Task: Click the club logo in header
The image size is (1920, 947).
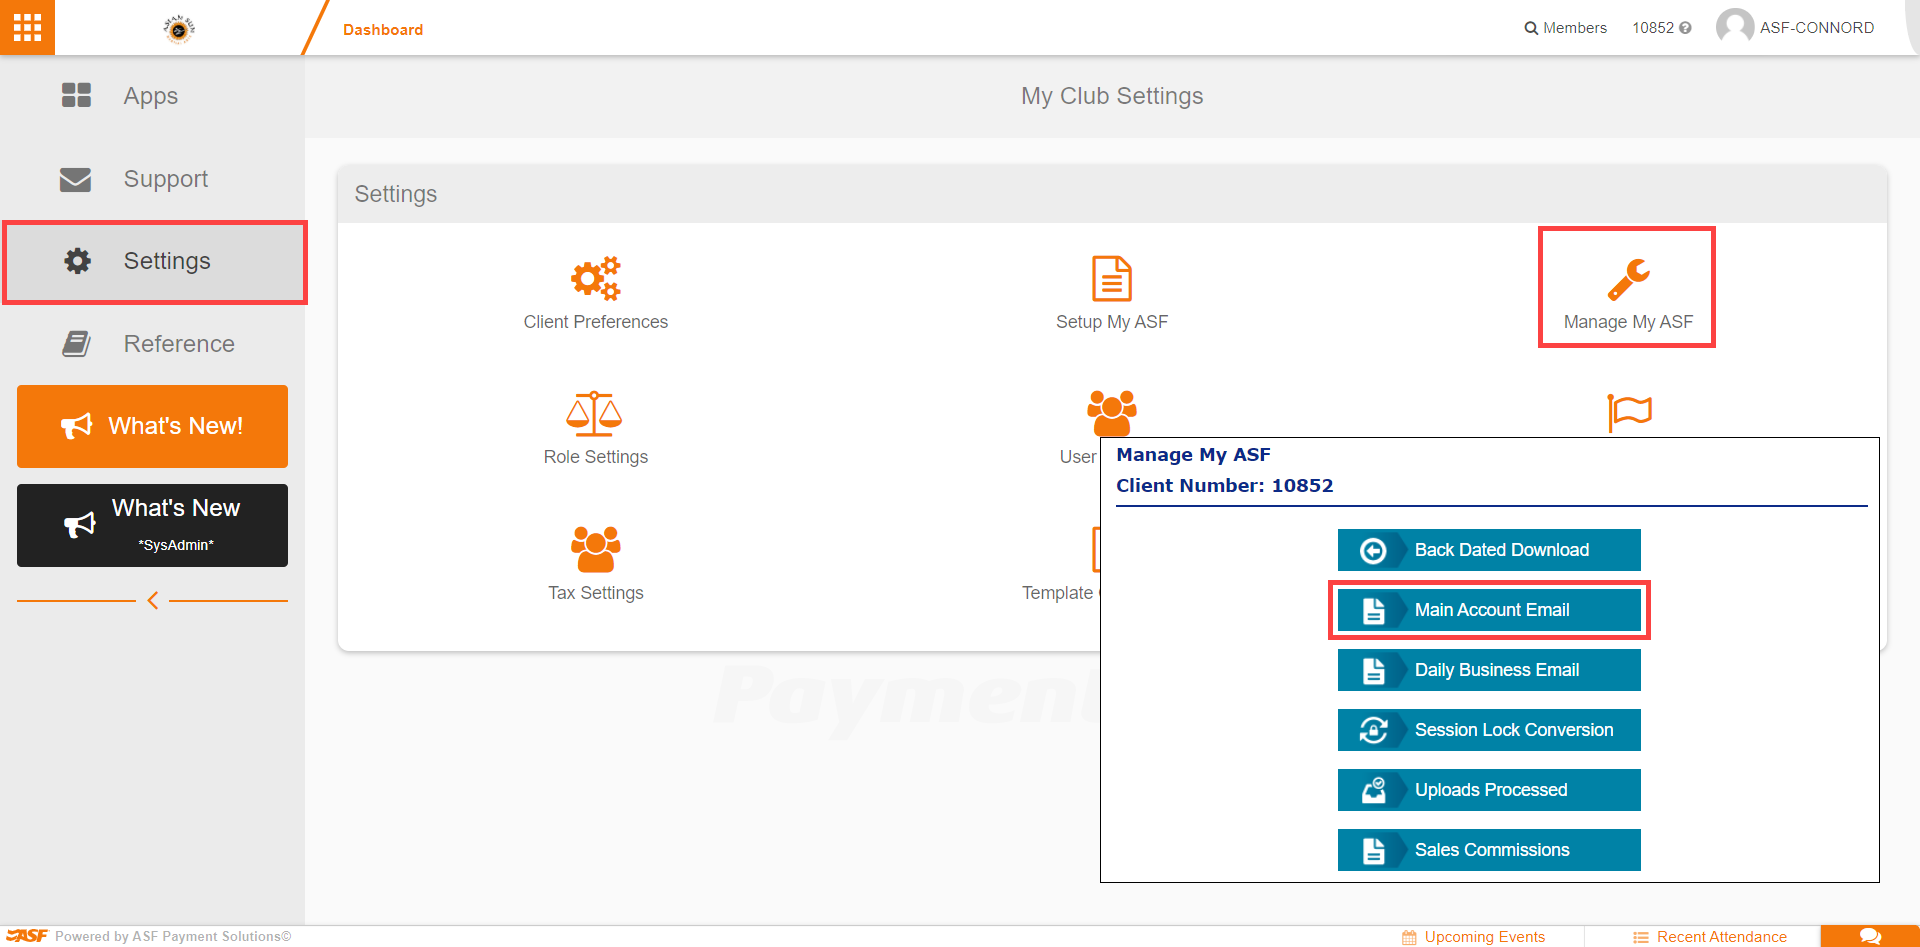Action: point(179,29)
